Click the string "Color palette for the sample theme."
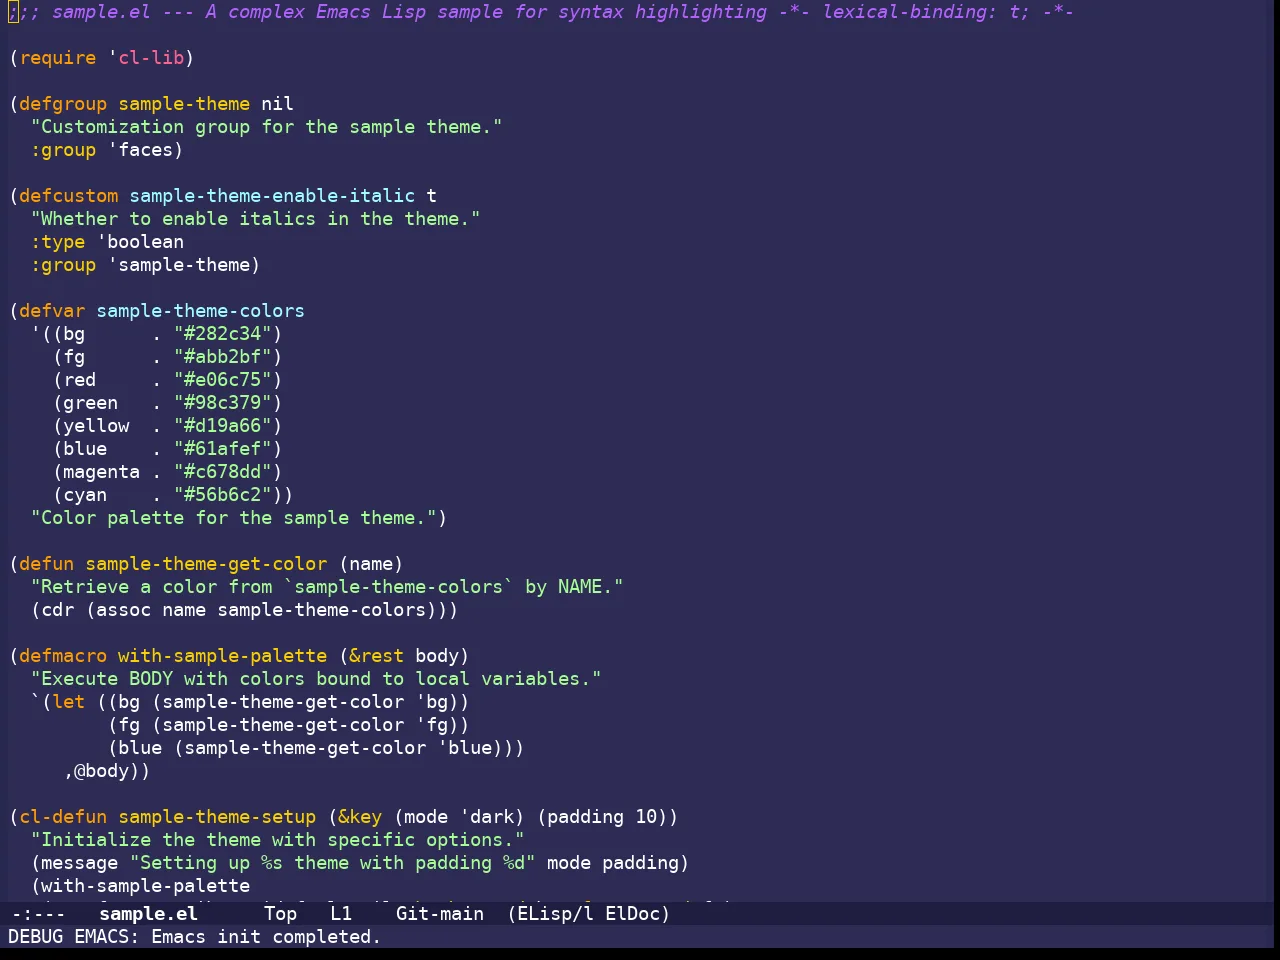This screenshot has width=1280, height=960. pos(234,518)
